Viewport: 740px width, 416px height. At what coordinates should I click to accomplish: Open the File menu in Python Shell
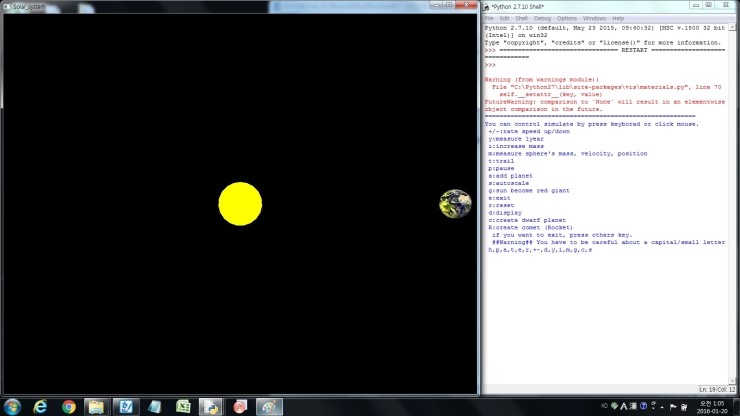pos(490,18)
